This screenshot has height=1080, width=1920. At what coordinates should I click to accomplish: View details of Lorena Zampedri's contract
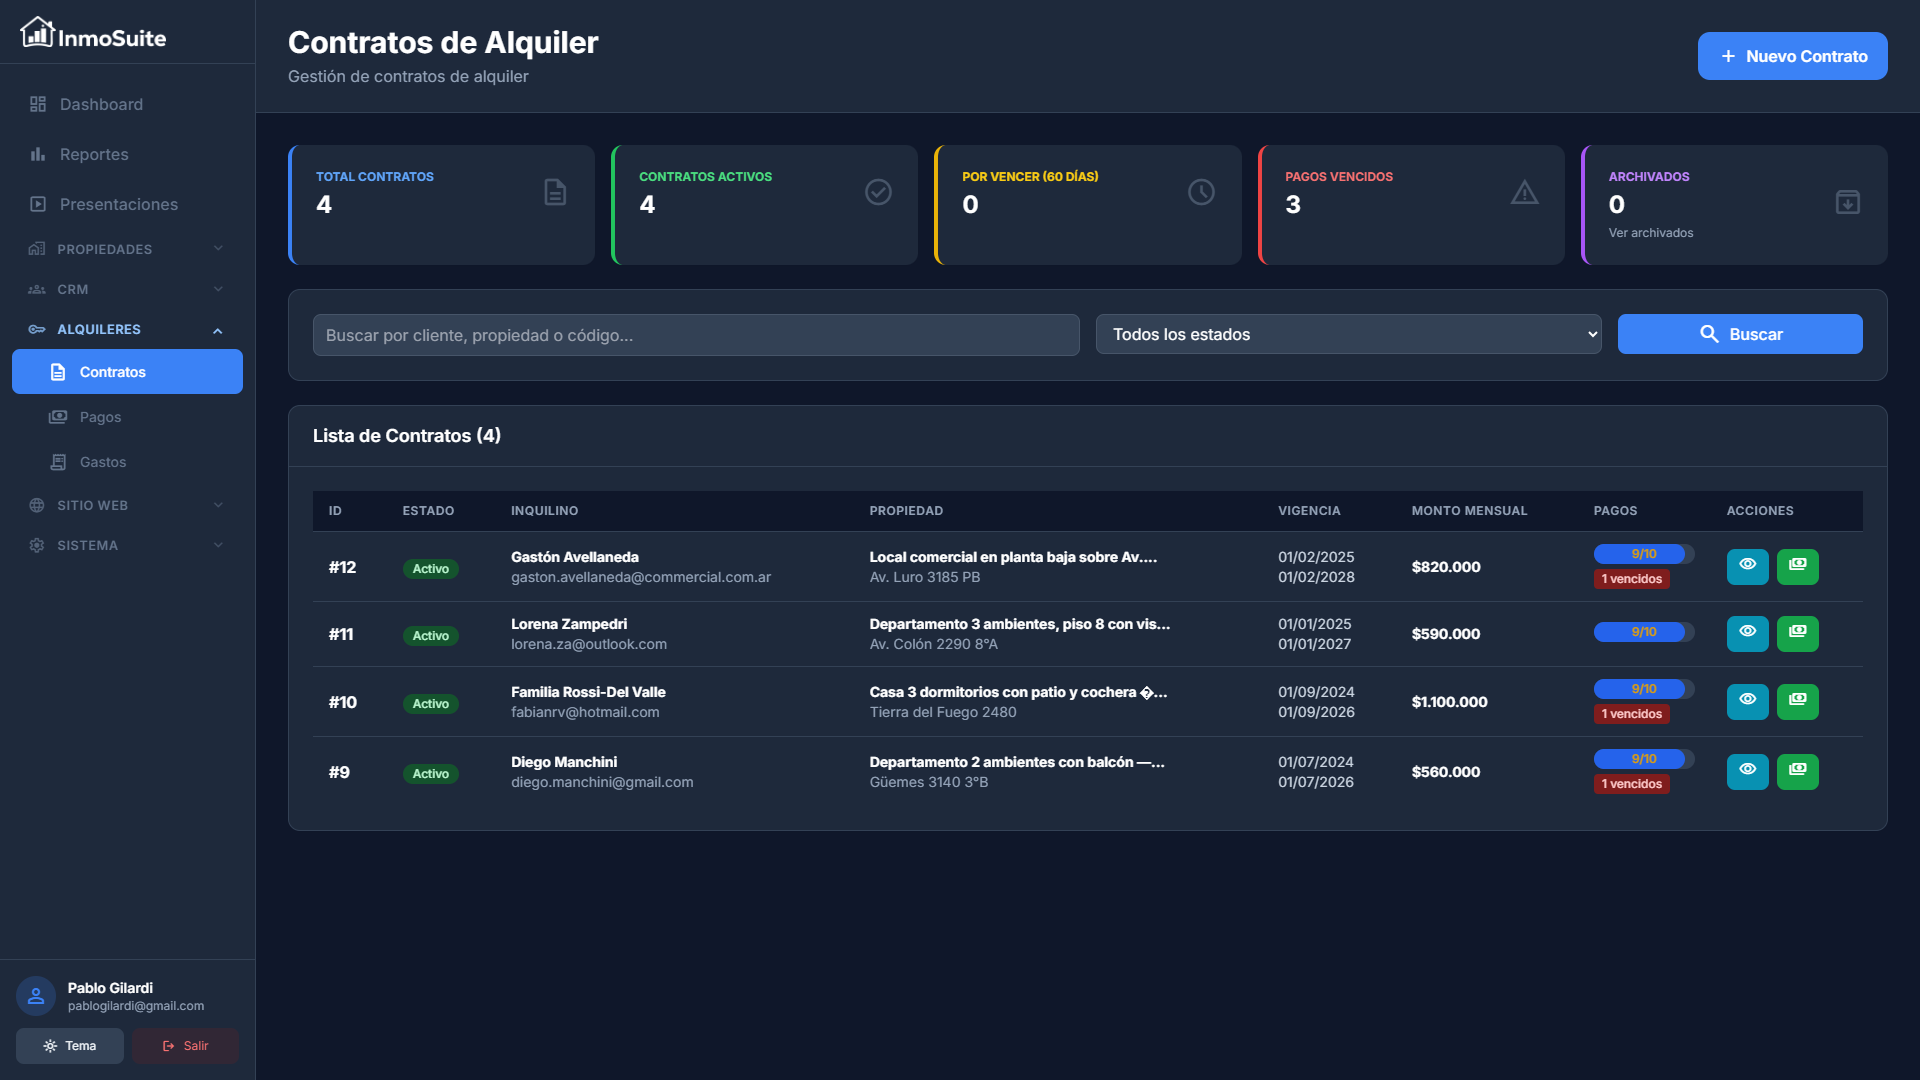point(1747,633)
